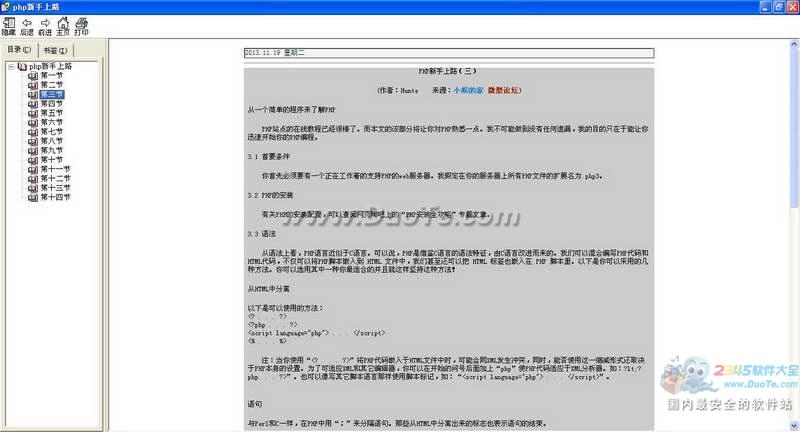Click the content pane scroll-down arrow
Viewport: 800px width, 432px height.
[x=794, y=425]
